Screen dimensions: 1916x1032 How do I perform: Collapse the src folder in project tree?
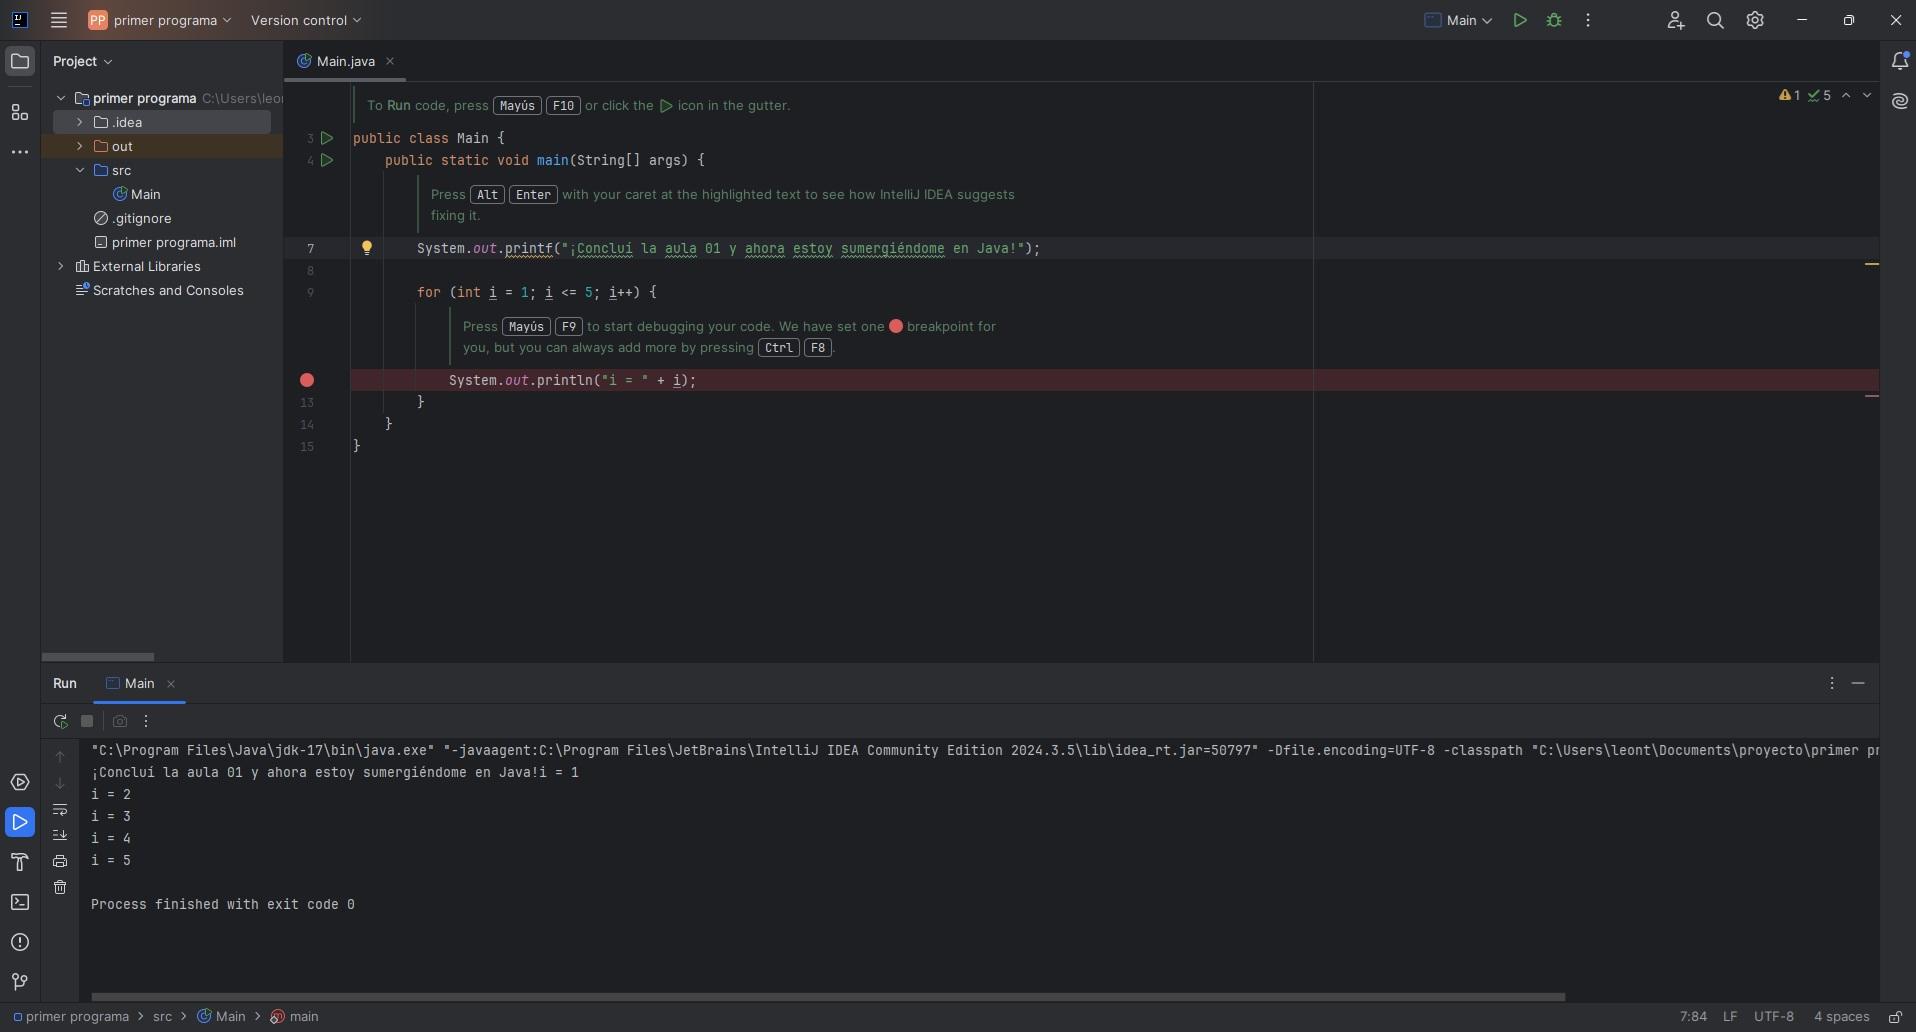80,170
